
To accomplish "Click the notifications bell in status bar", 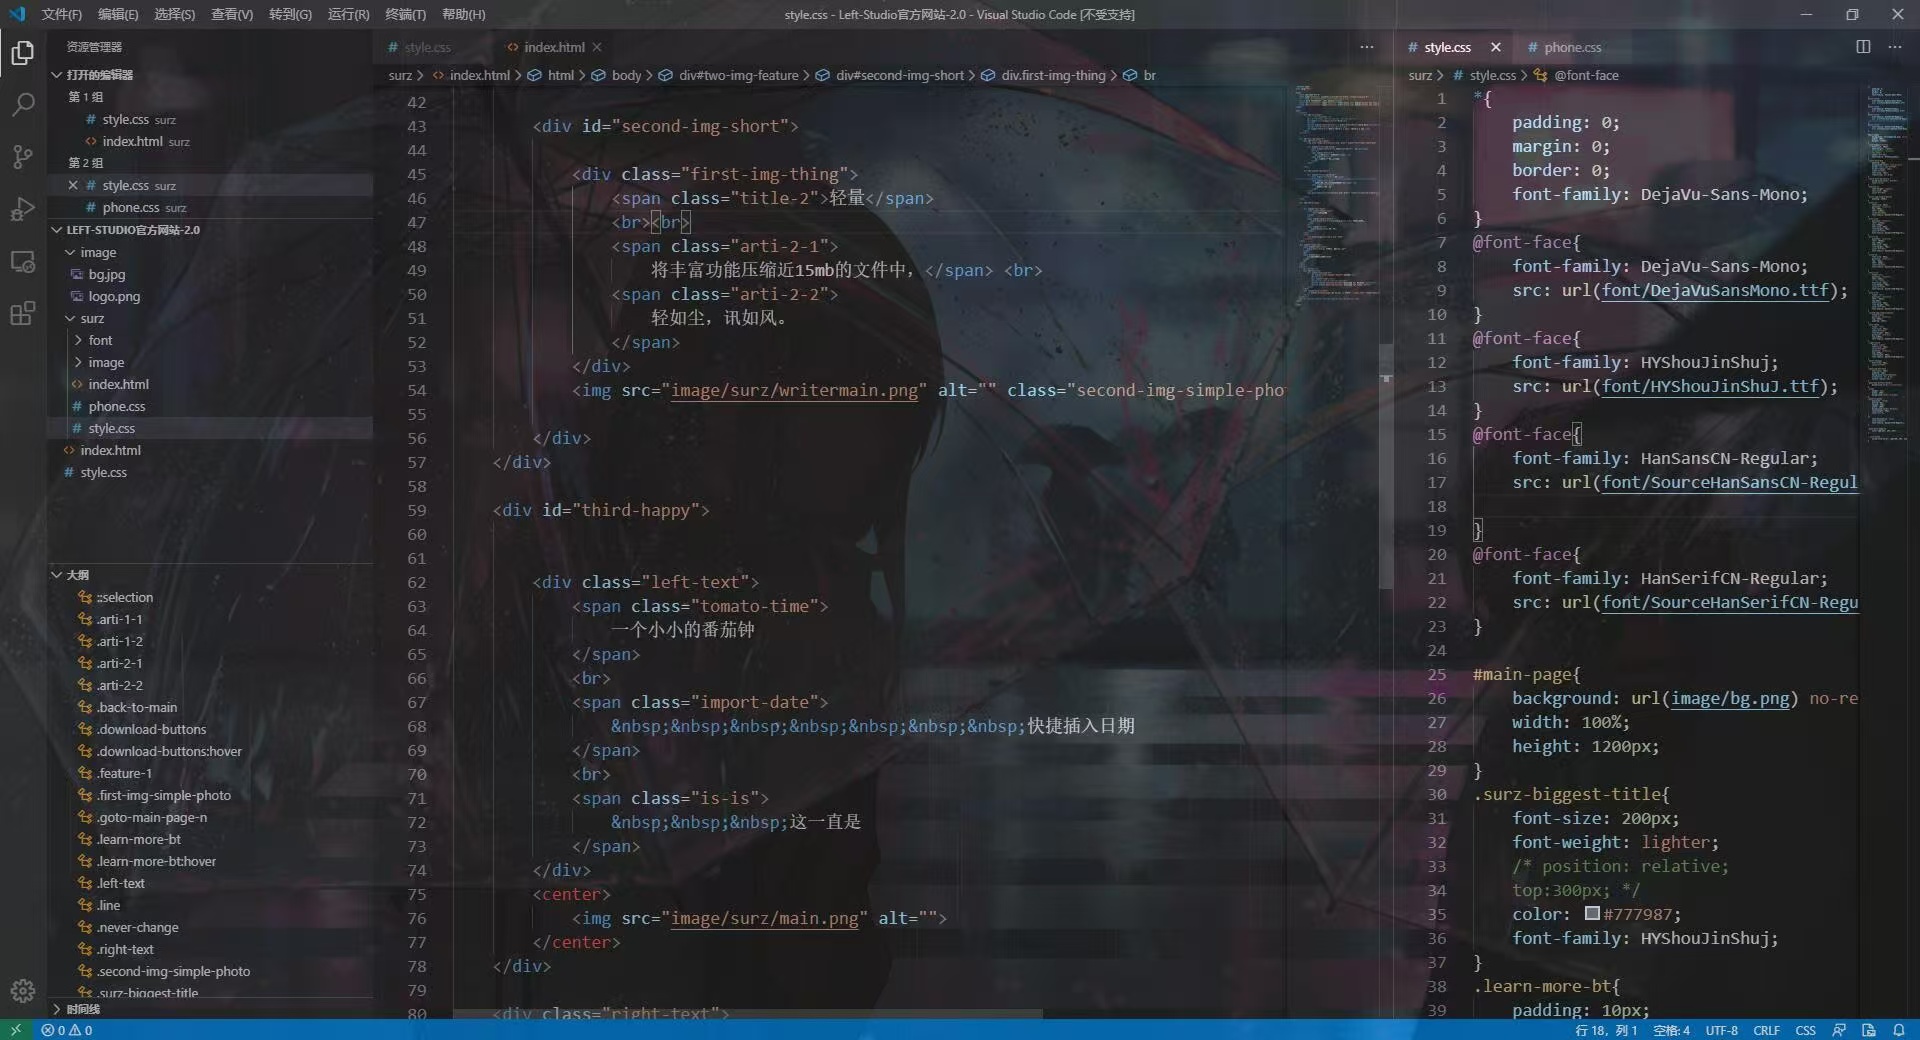I will tap(1898, 1030).
